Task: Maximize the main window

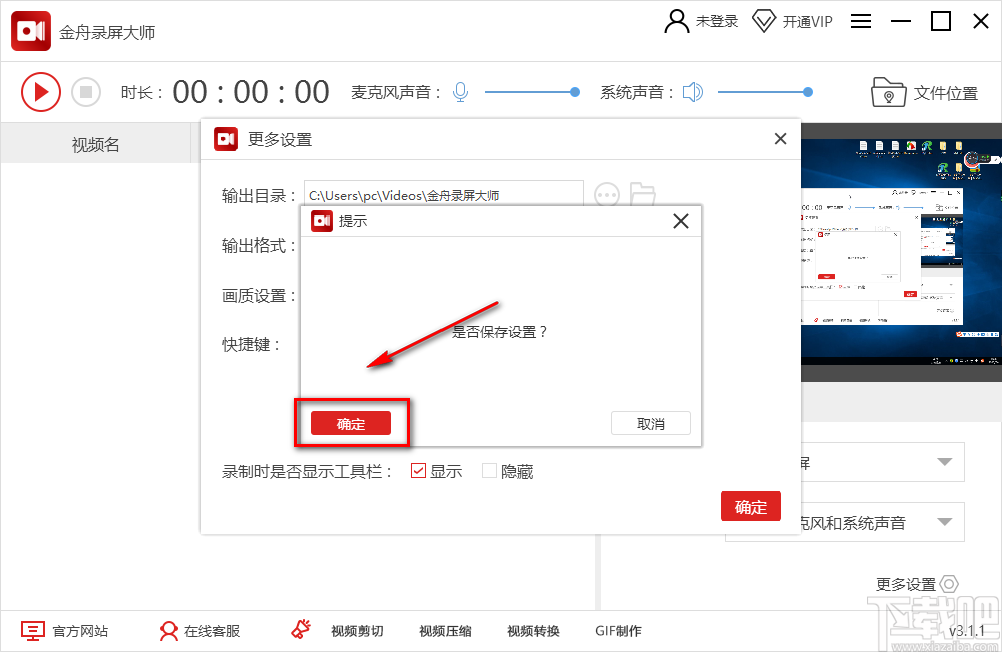Action: click(941, 21)
